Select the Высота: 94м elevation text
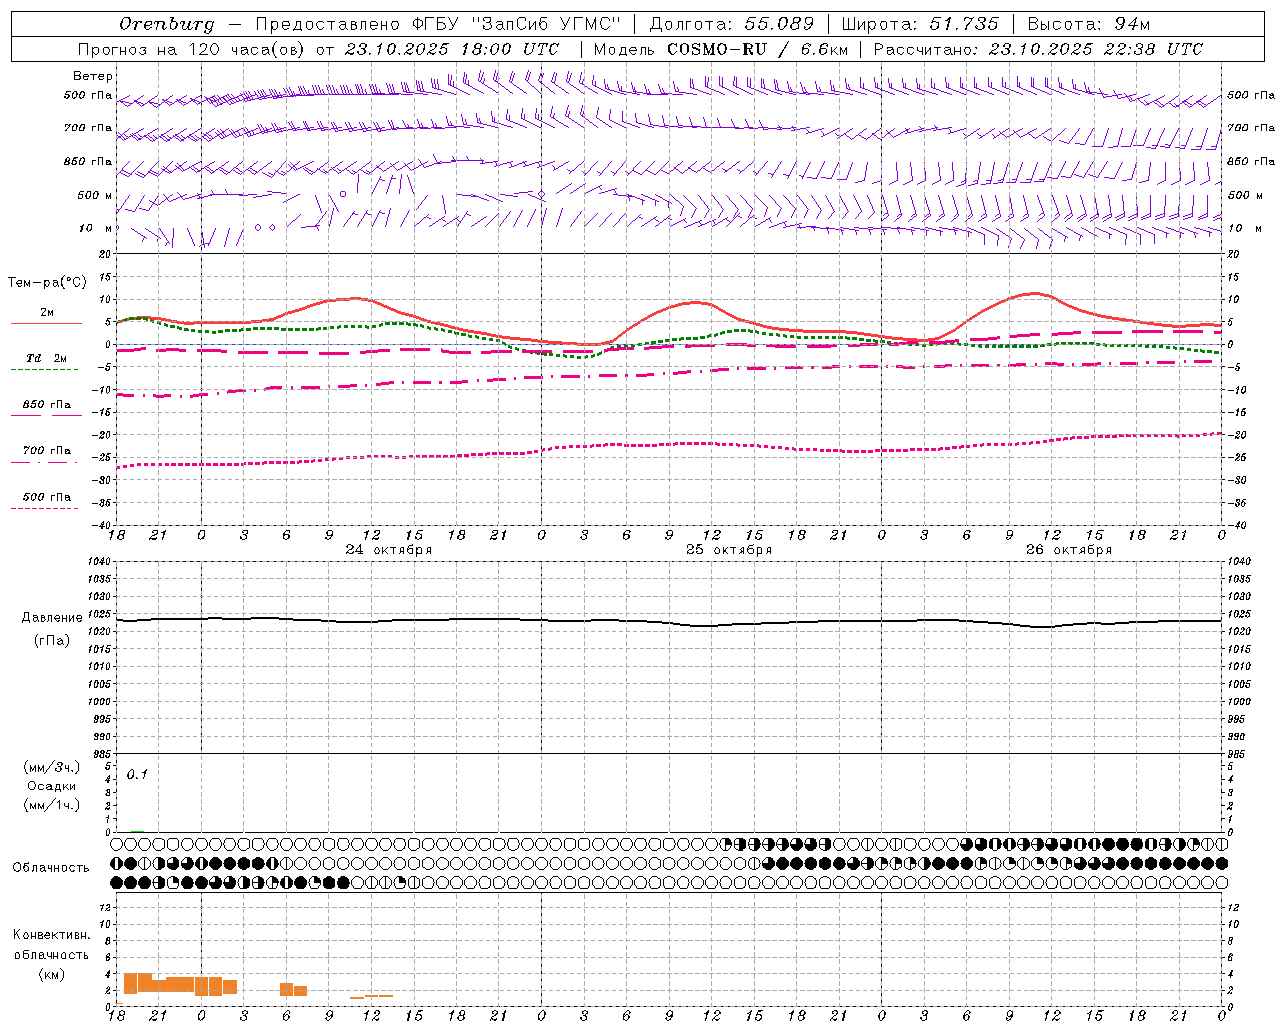1280x1024 pixels. coord(1089,24)
